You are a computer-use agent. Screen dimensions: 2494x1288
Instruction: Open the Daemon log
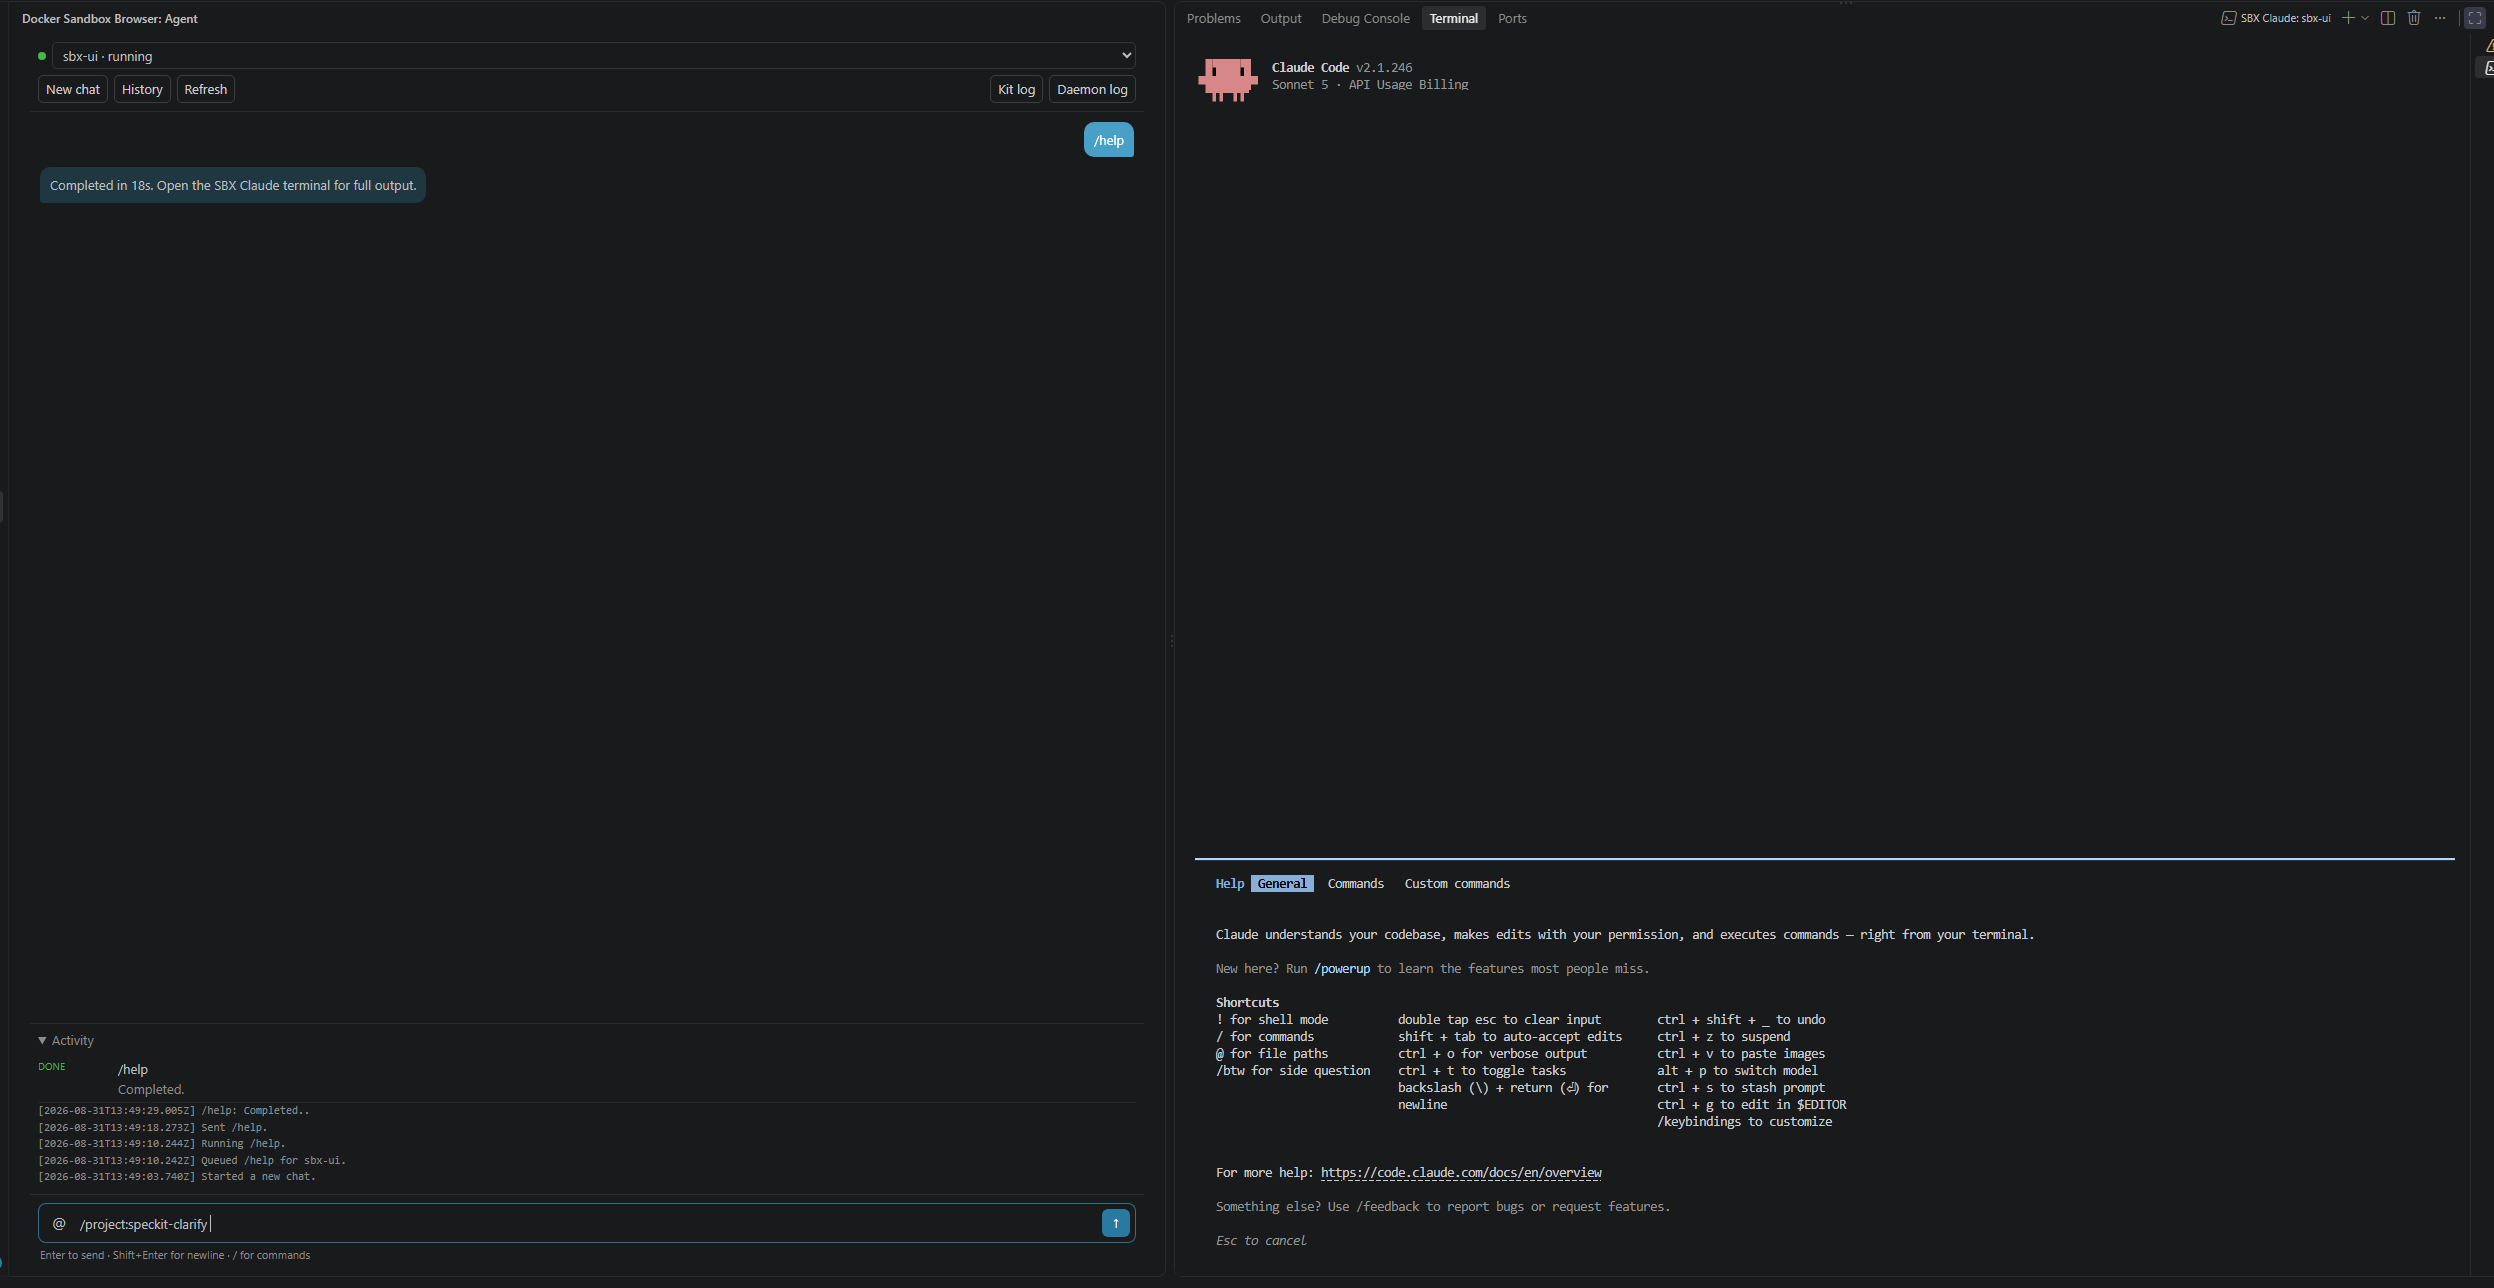pyautogui.click(x=1092, y=89)
